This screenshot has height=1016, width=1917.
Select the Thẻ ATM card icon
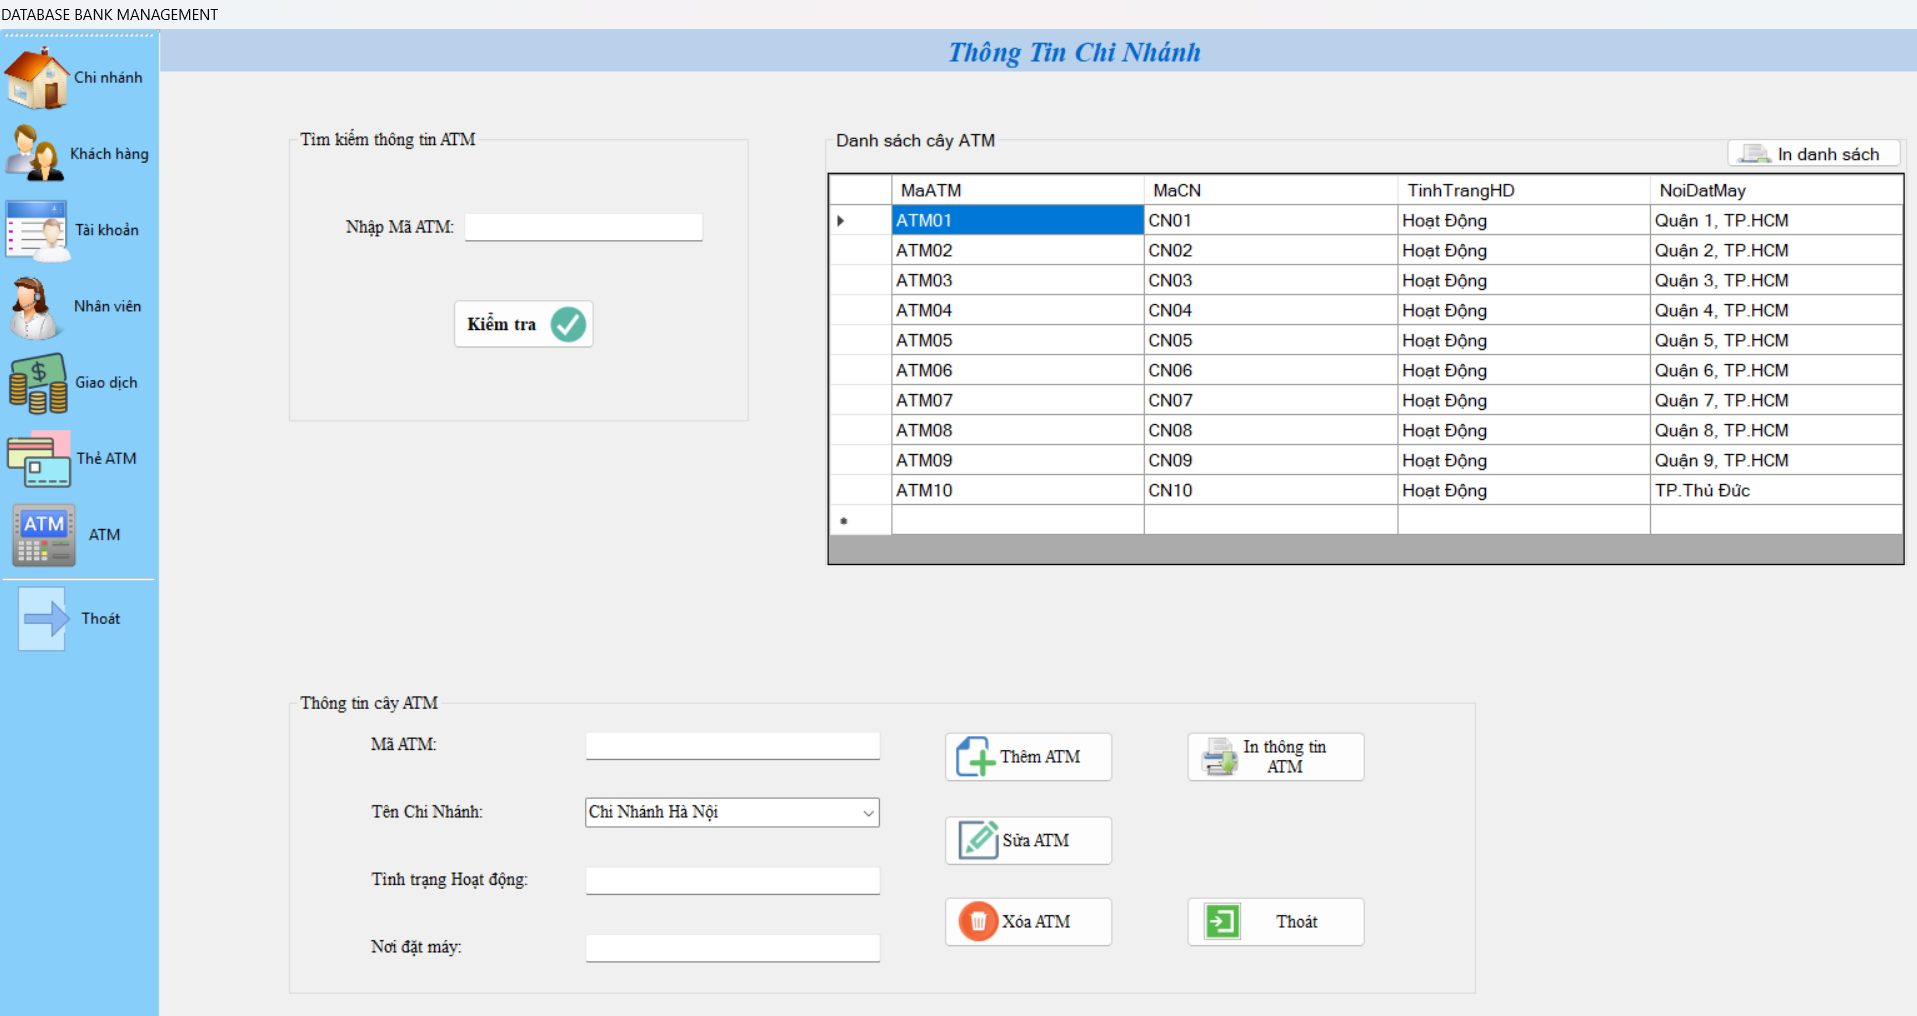pyautogui.click(x=39, y=459)
